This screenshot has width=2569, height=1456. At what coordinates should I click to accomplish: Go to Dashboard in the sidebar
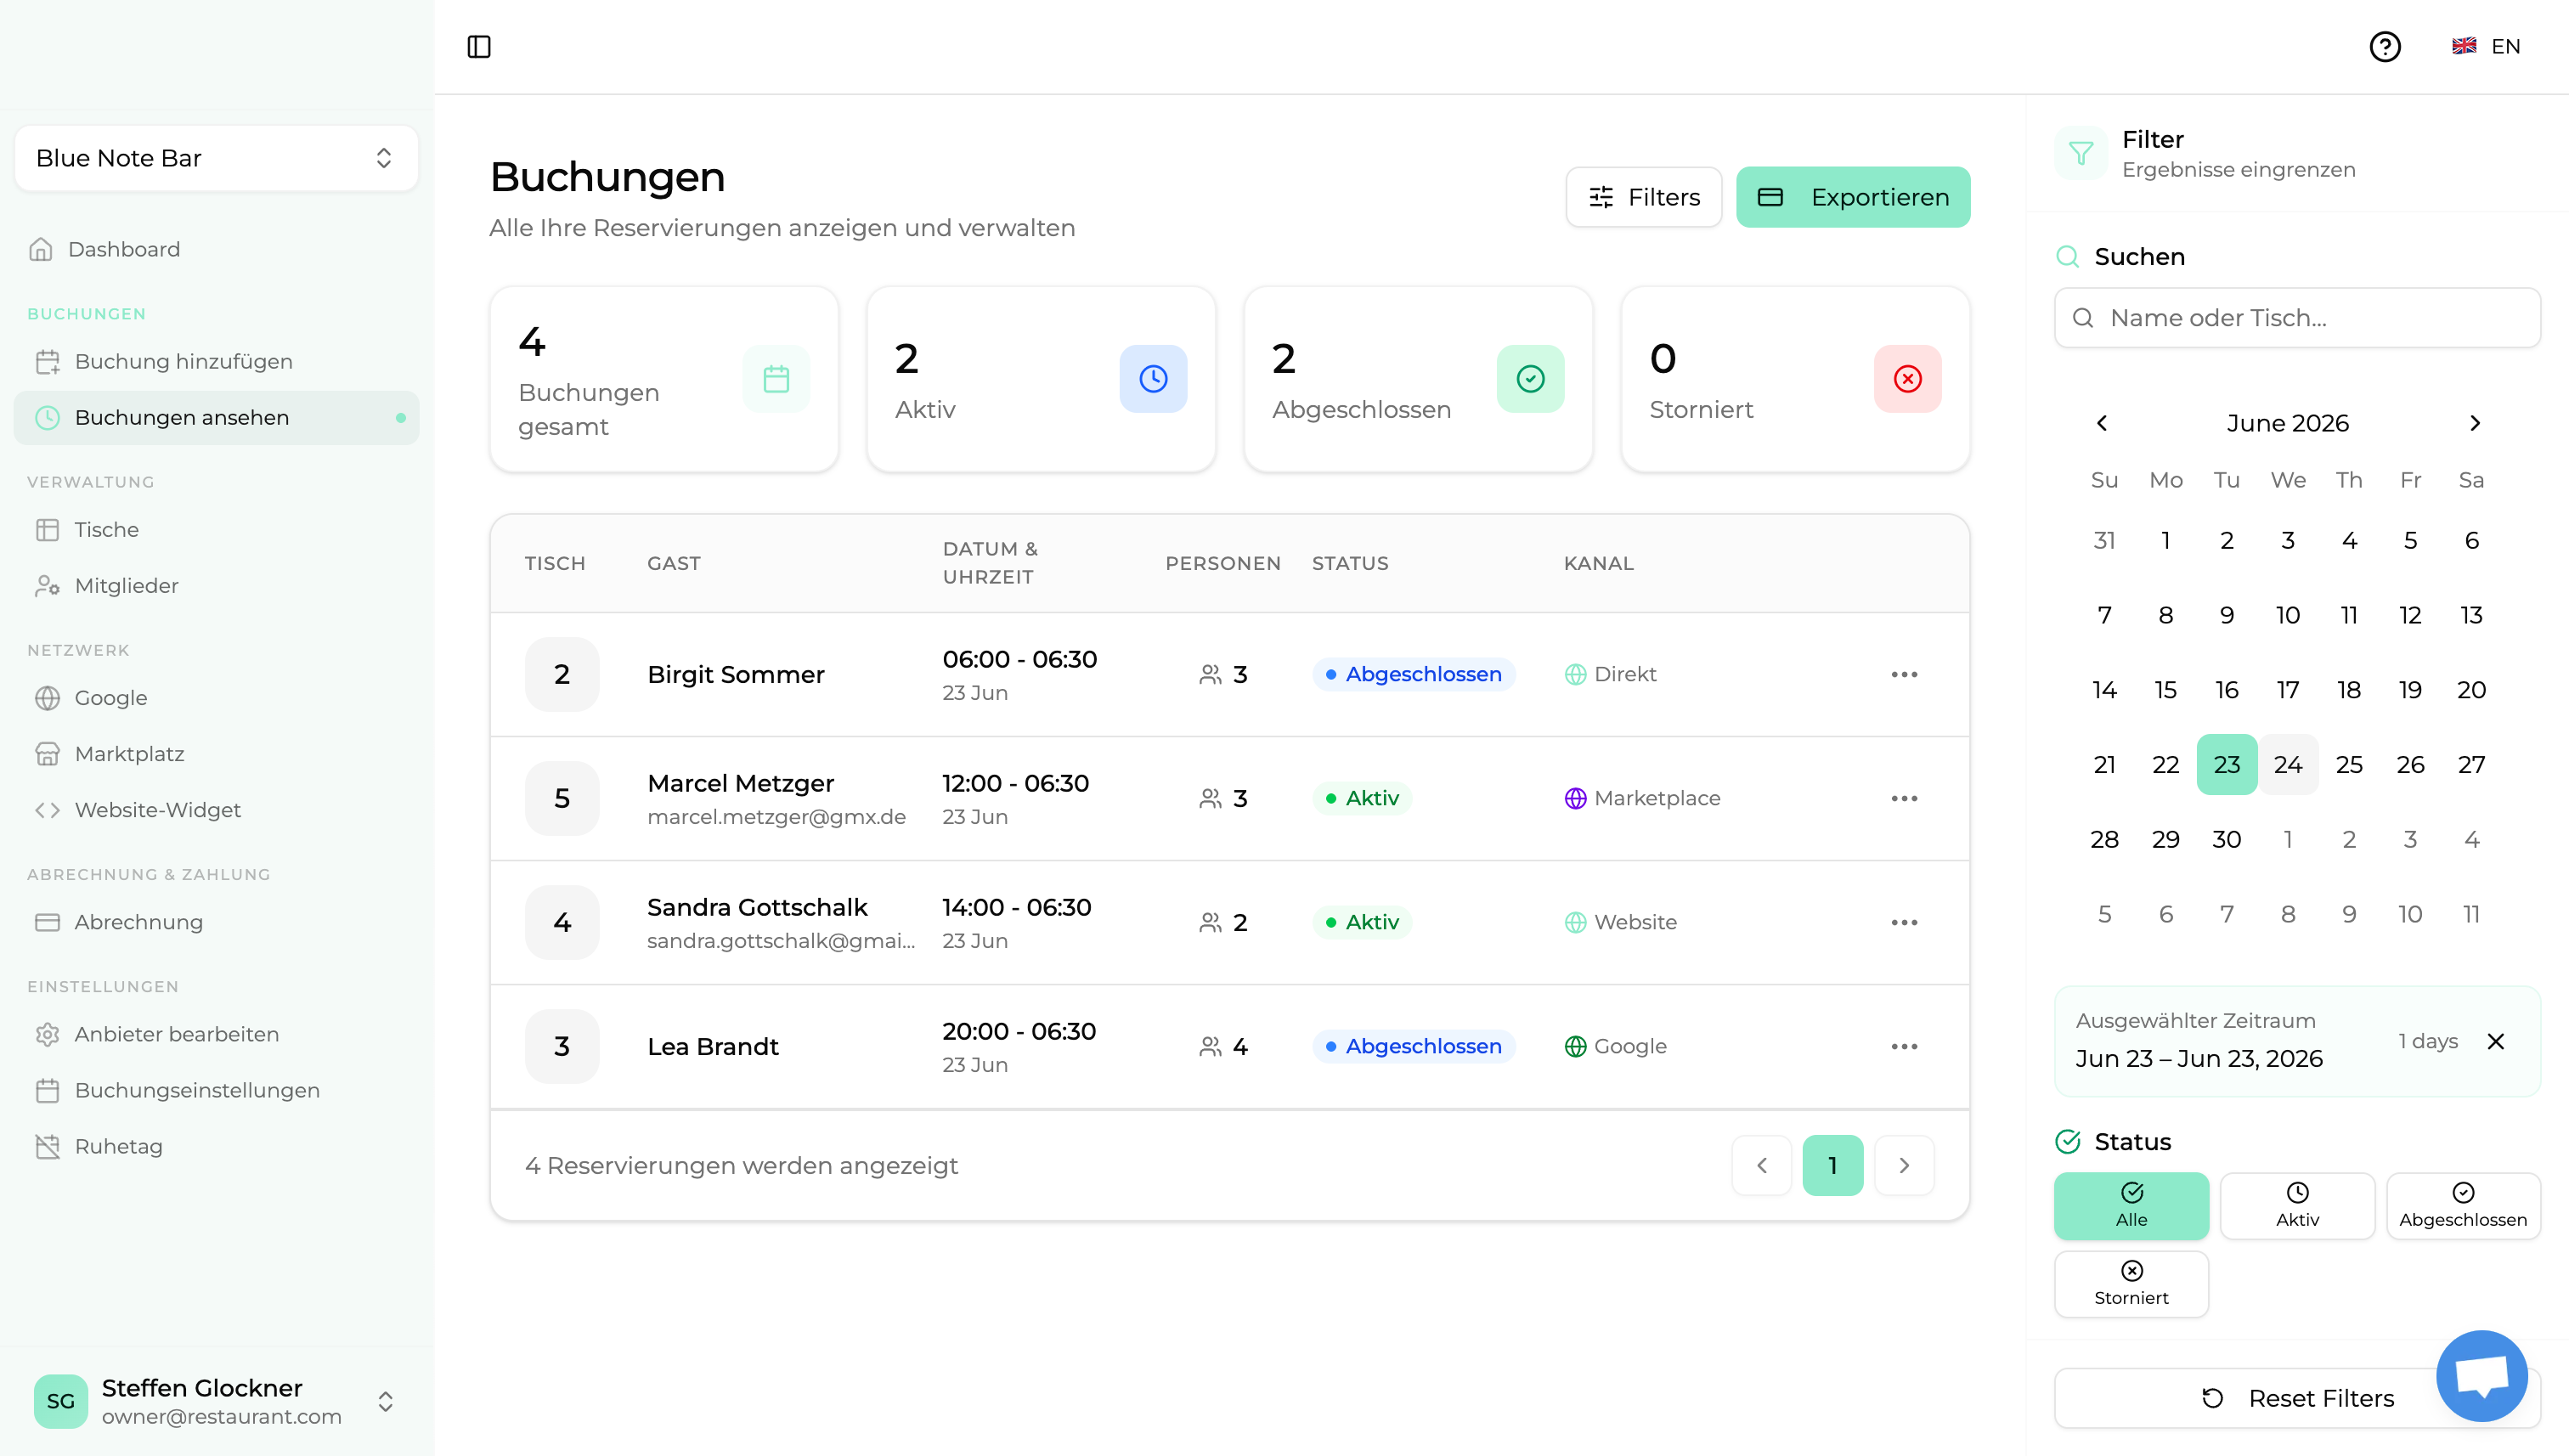click(x=216, y=249)
